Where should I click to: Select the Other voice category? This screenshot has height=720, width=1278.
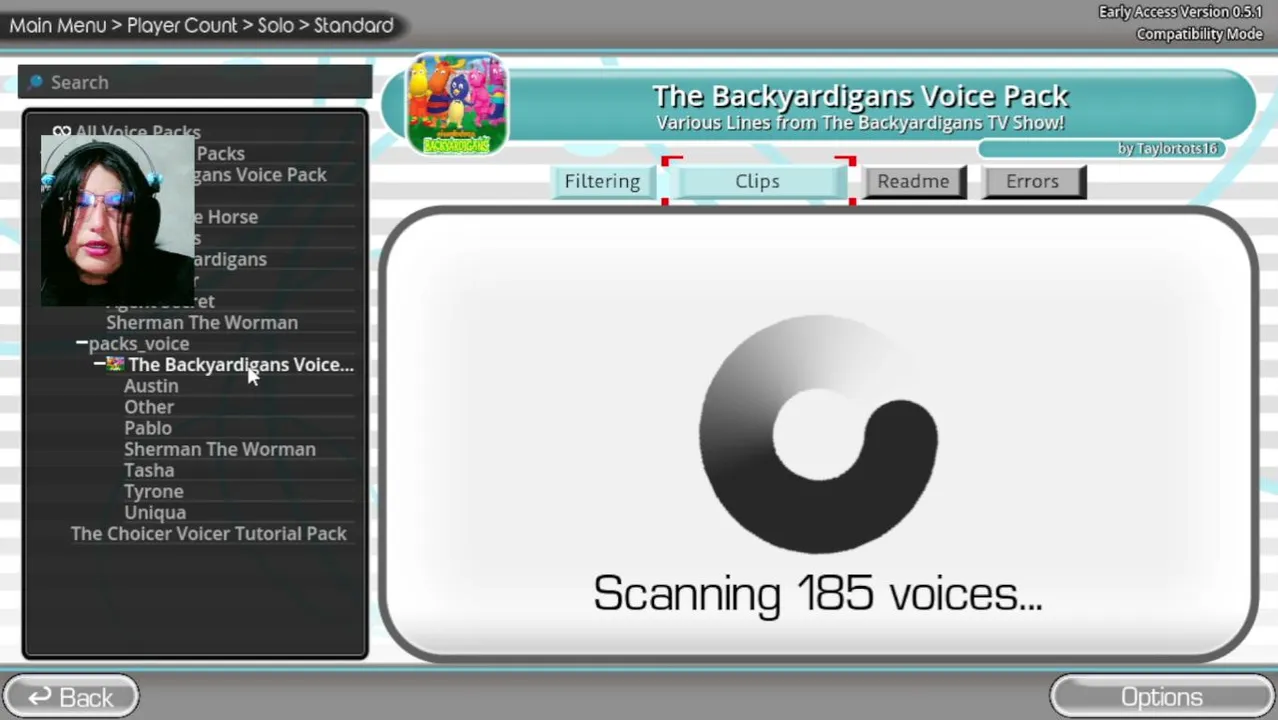click(149, 407)
